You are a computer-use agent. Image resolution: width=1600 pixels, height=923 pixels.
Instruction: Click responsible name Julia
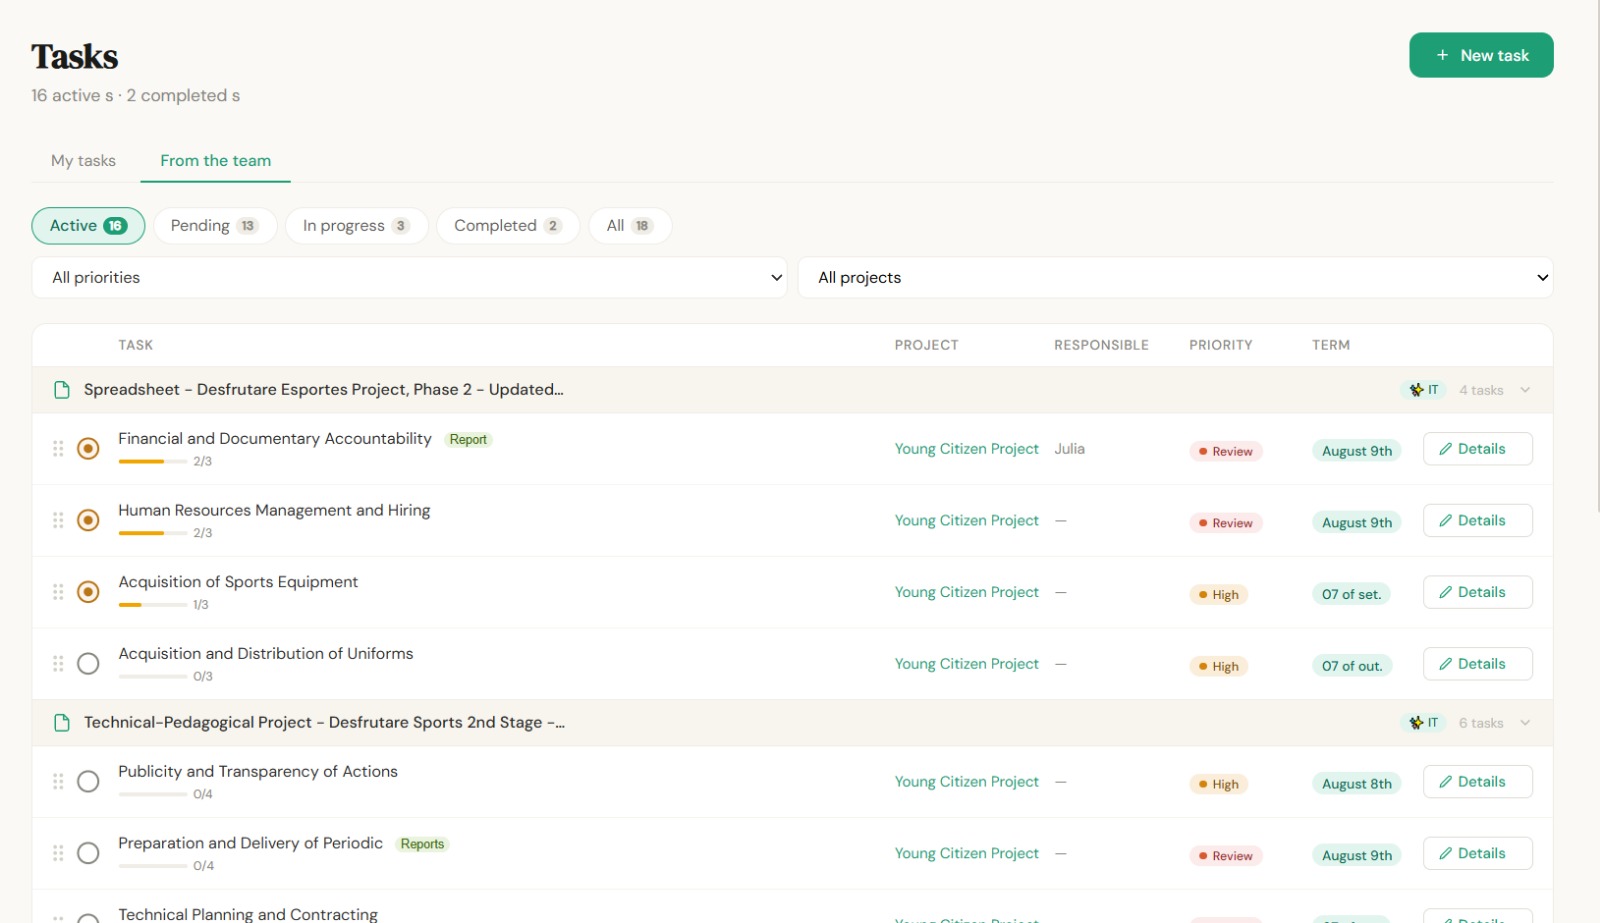click(x=1069, y=449)
